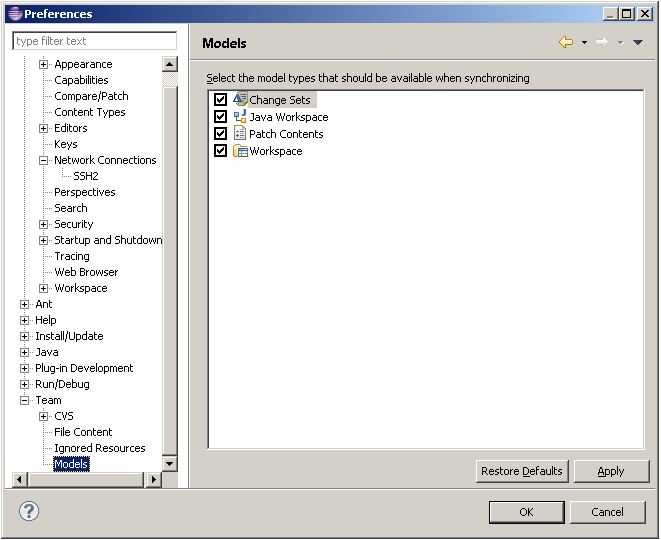
Task: Confirm with the OK button
Action: 527,512
